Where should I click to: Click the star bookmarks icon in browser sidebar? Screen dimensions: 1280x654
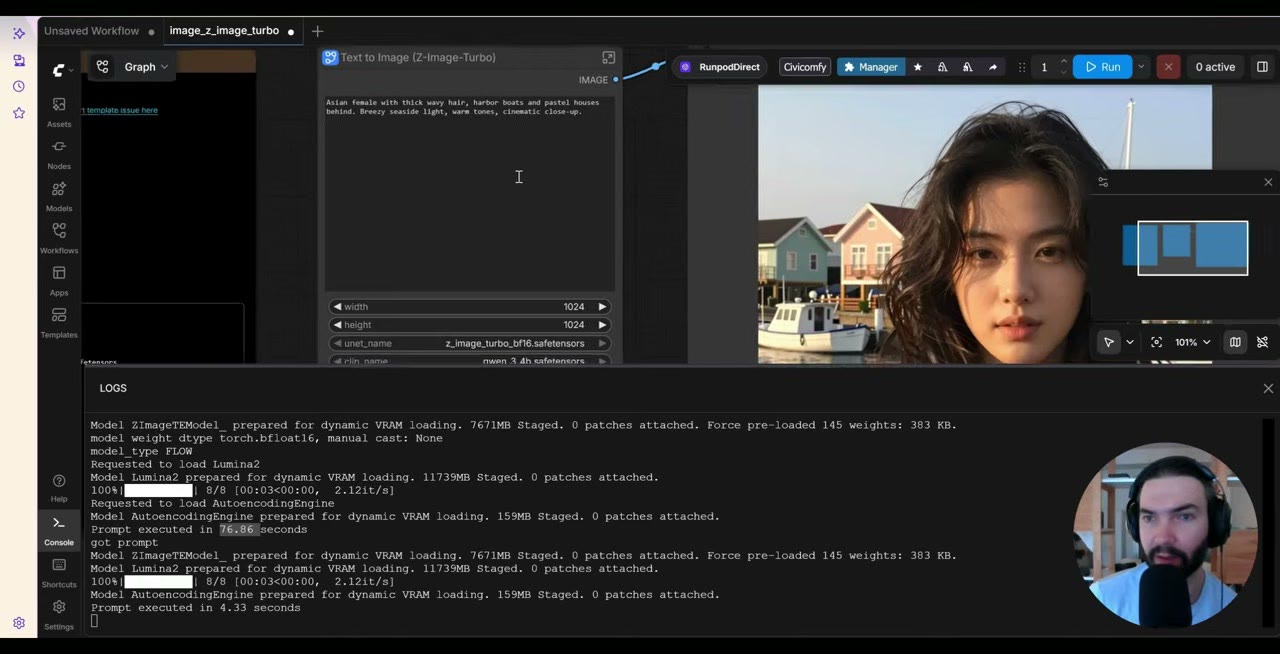point(19,113)
